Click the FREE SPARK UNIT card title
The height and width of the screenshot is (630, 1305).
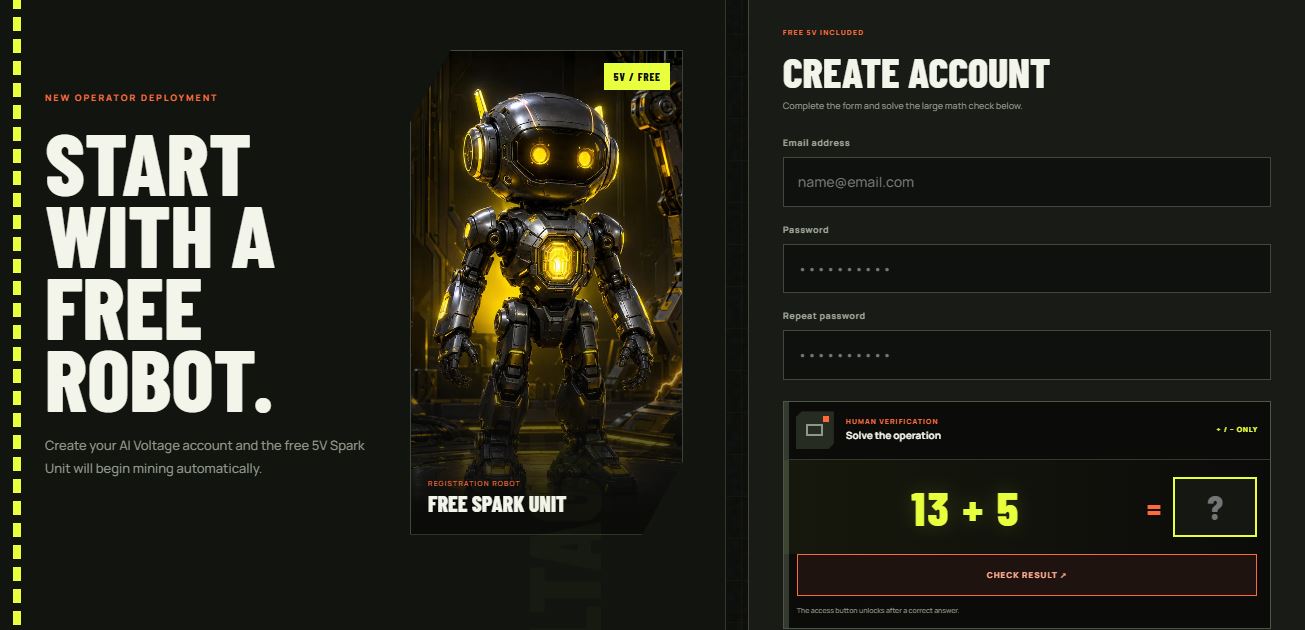[497, 504]
